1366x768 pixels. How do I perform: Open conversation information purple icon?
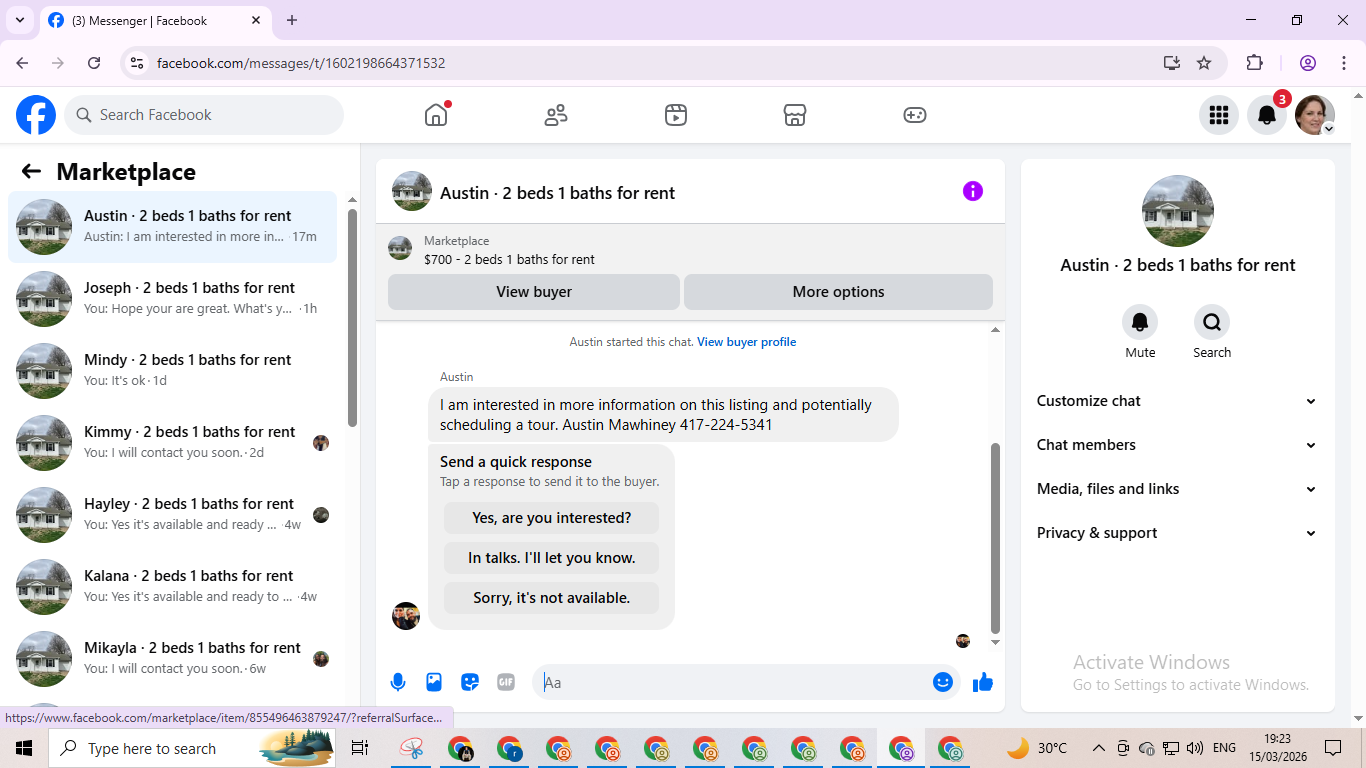[x=973, y=191]
